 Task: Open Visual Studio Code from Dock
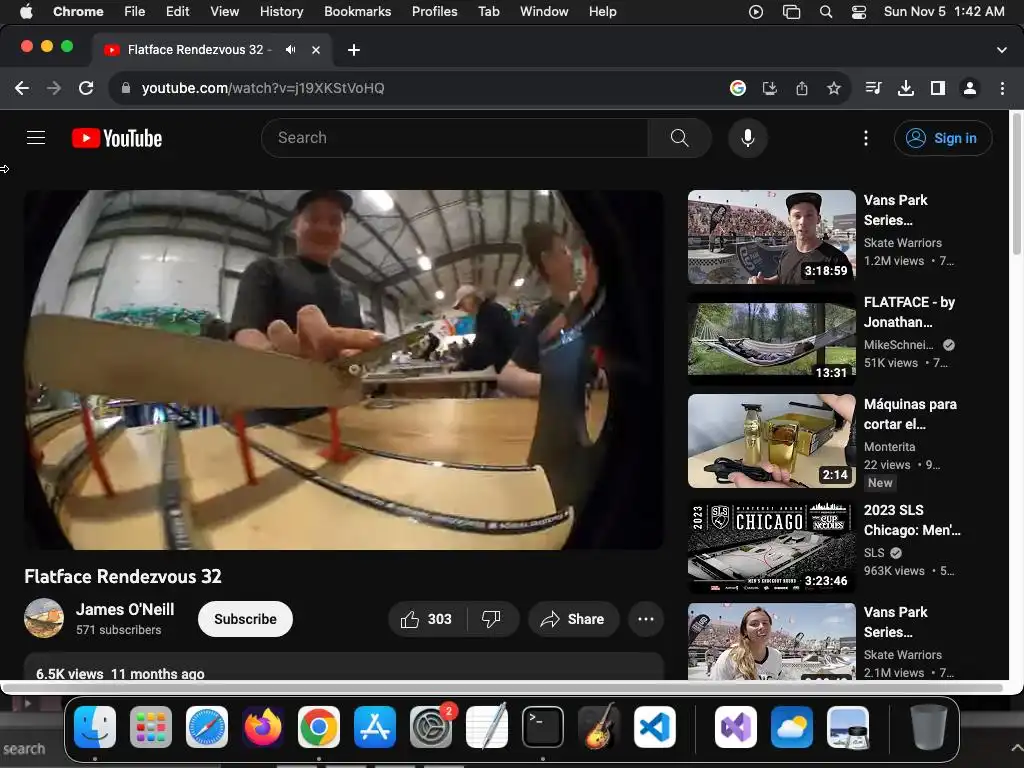coord(654,727)
